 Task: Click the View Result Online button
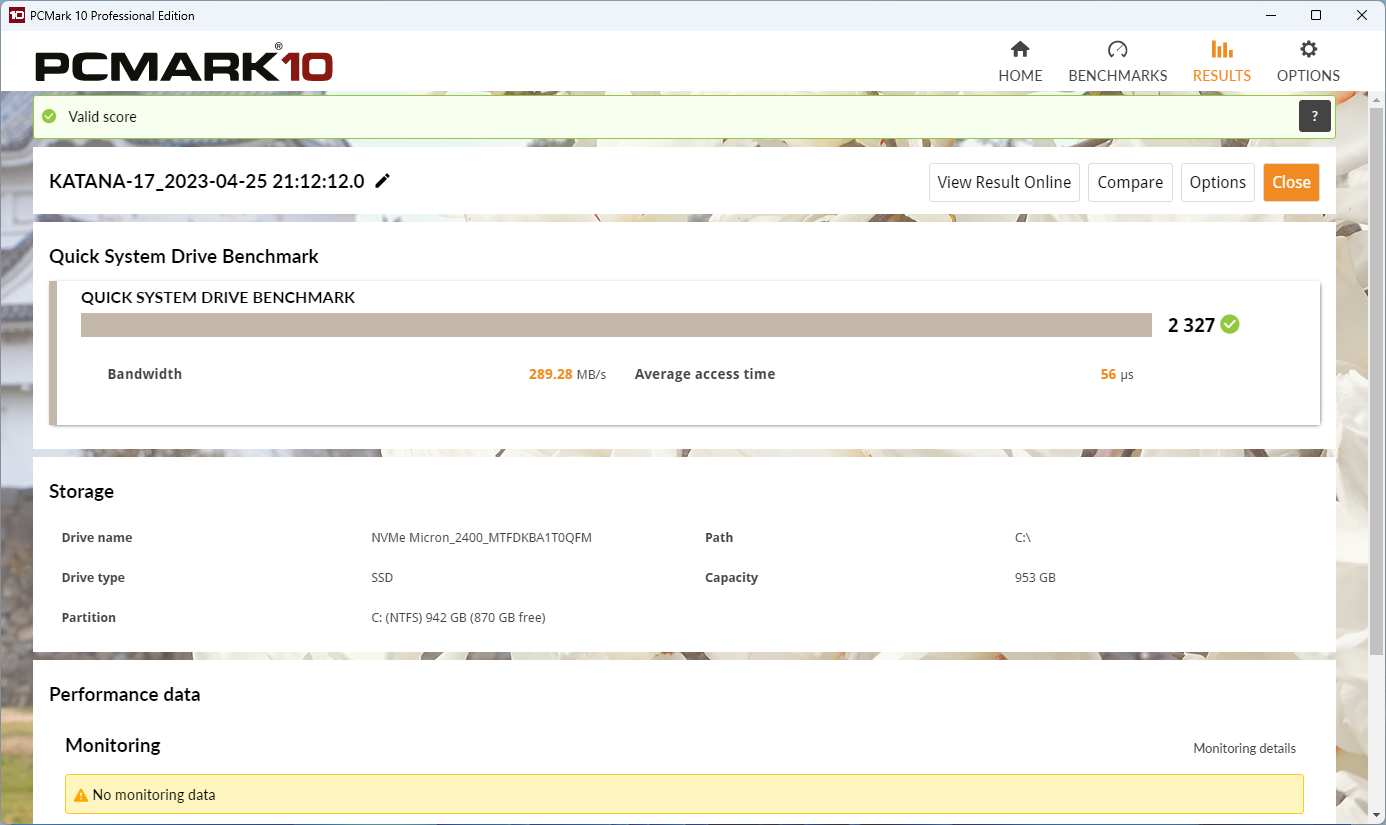[x=1004, y=182]
